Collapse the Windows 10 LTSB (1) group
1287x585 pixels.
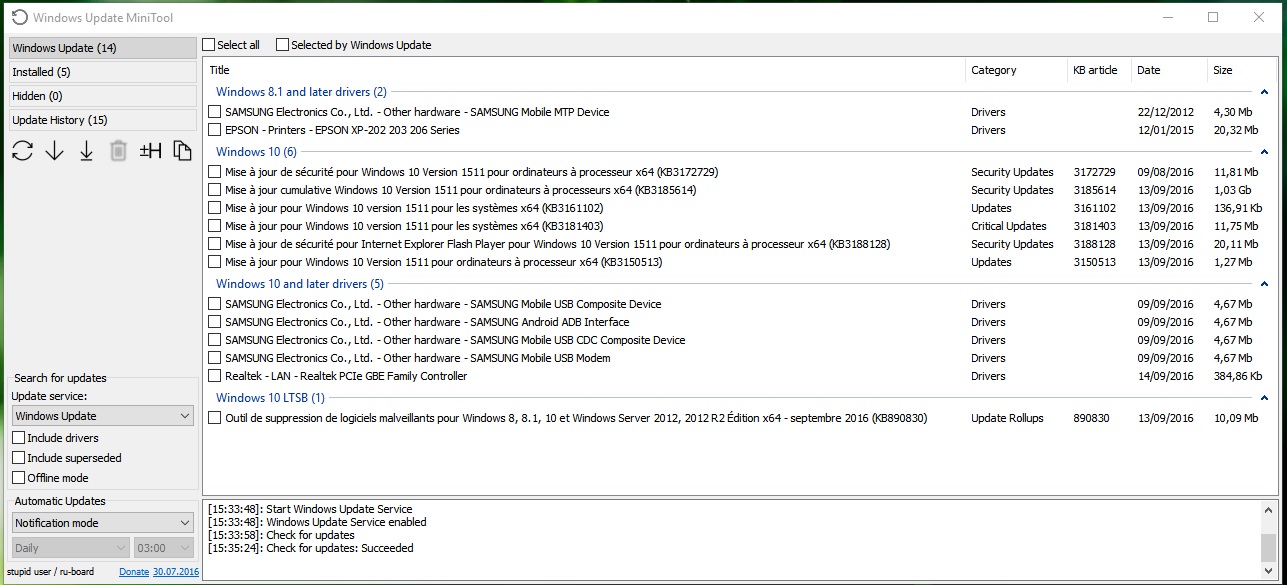pos(1264,398)
